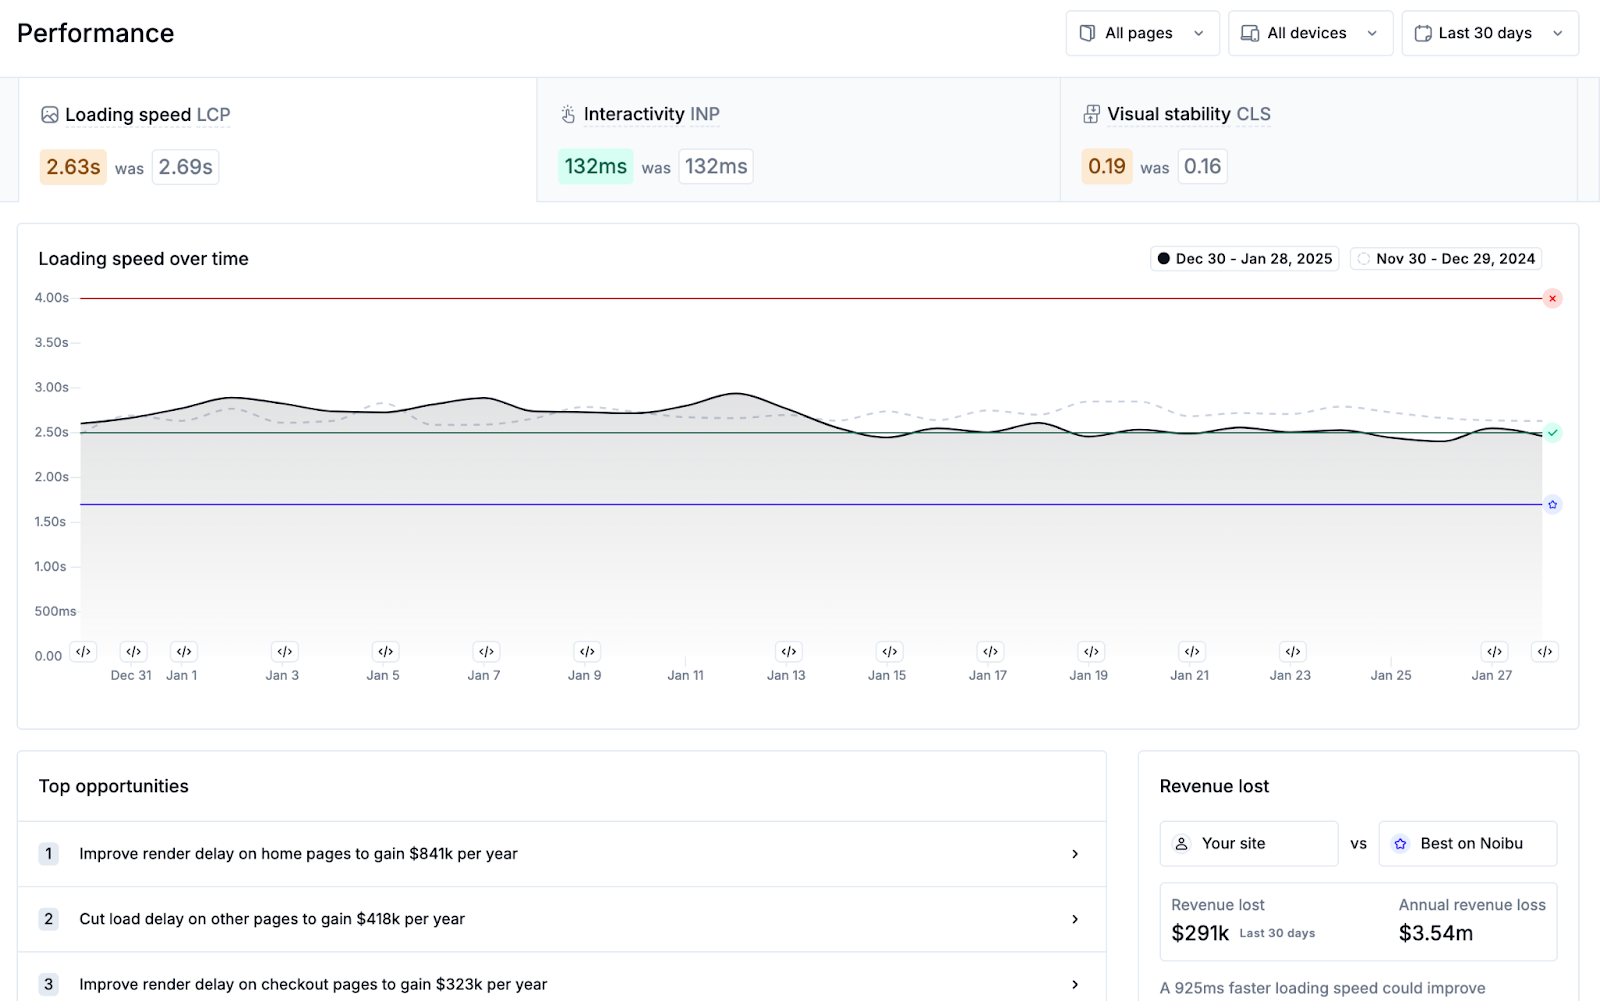Viewport: 1600px width, 1001px height.
Task: Toggle the Dec 30 - Jan 28, 2025 series
Action: 1244,259
